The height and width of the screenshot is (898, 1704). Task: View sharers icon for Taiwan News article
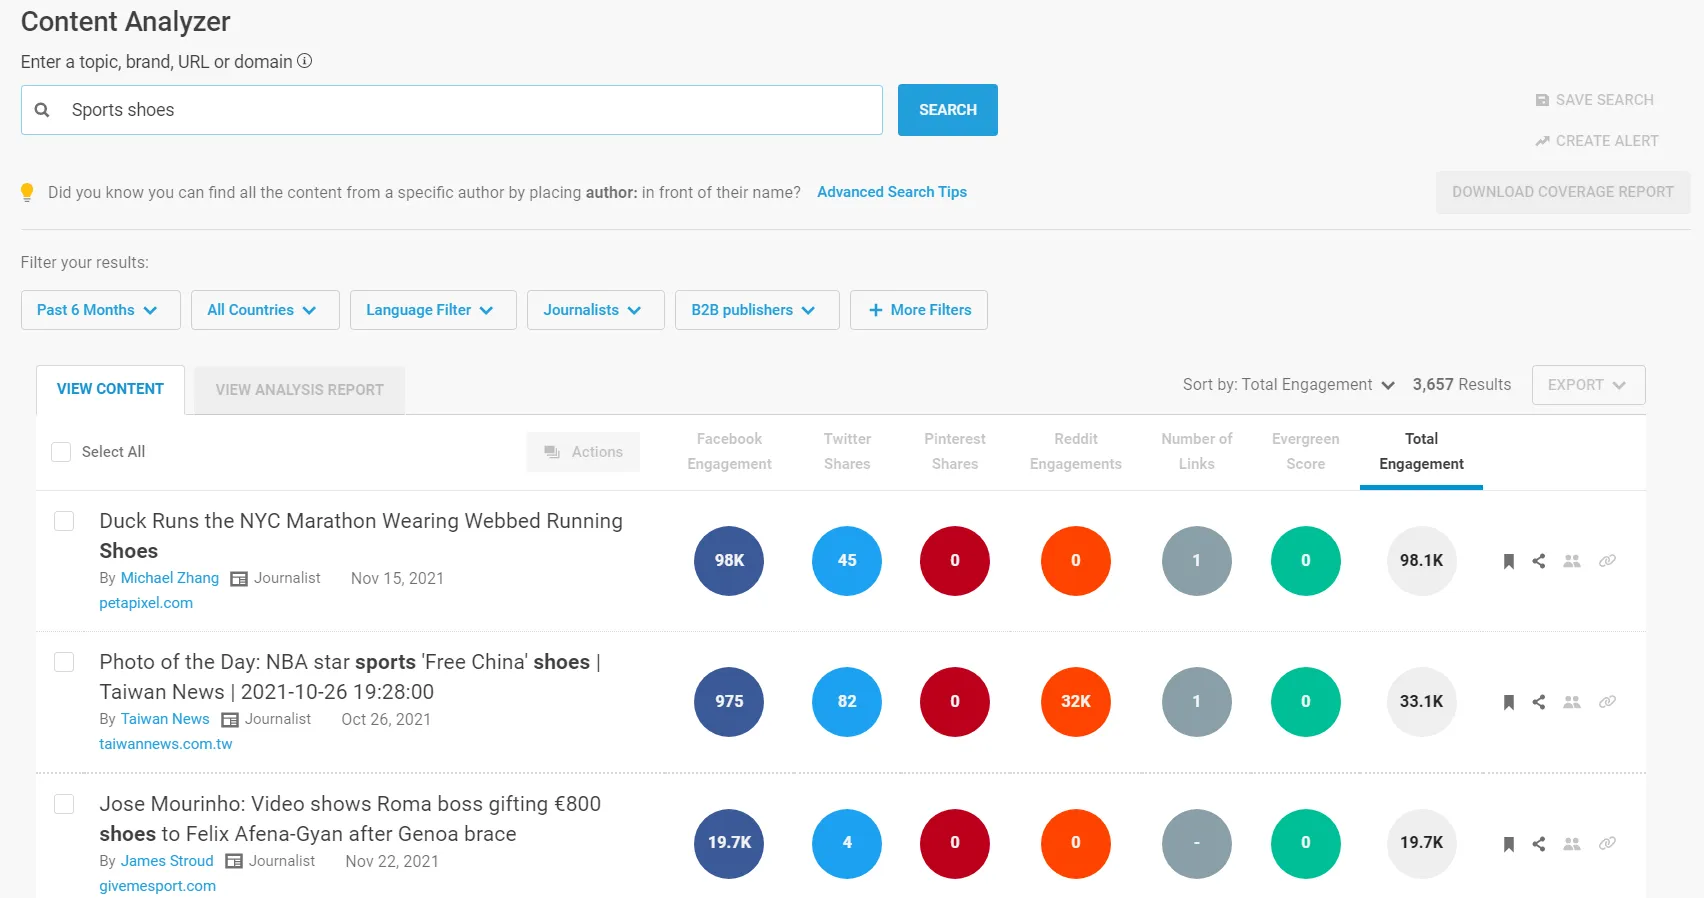pos(1572,702)
